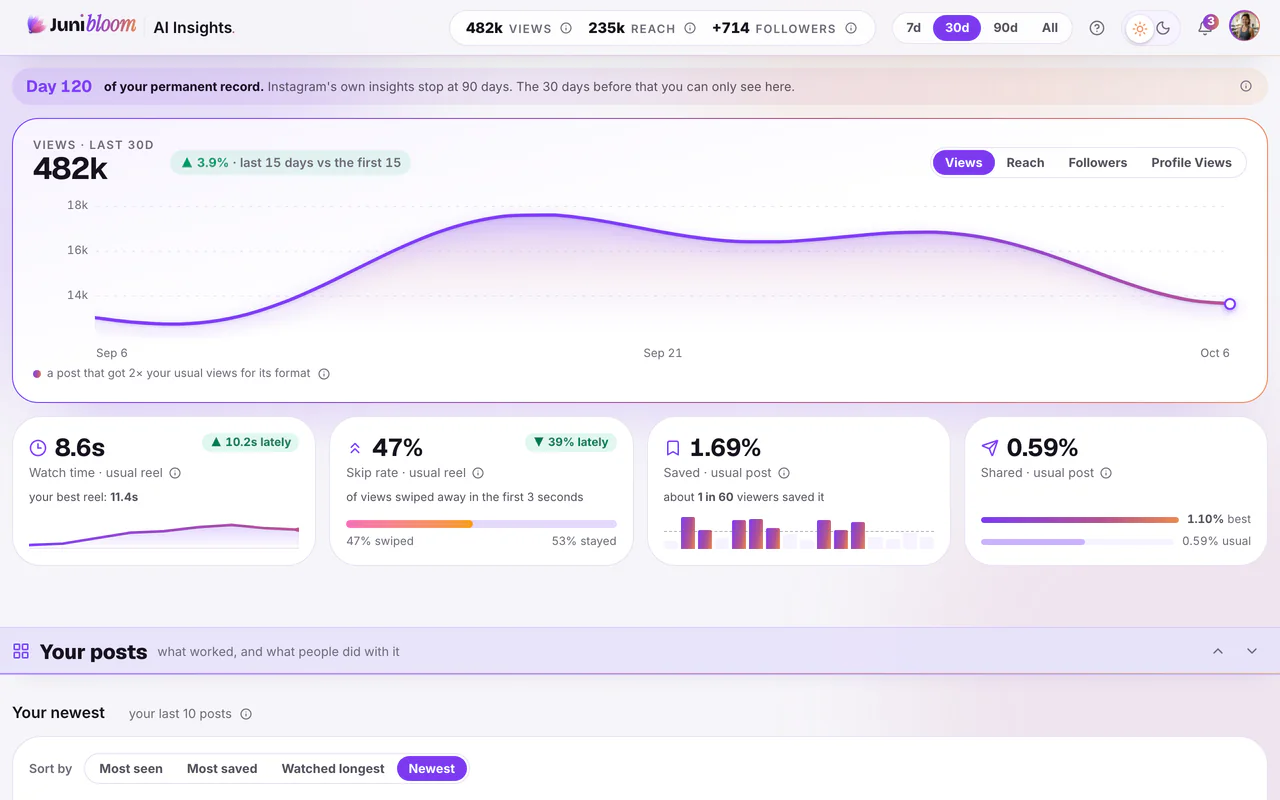Click info icon next to Saved label
Screen dimensions: 1280x800
tap(784, 473)
